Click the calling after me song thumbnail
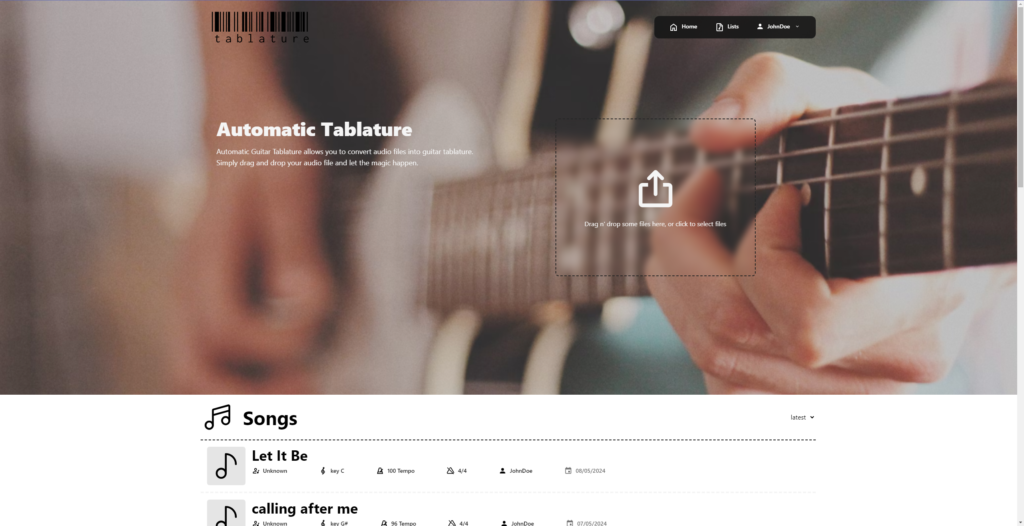The width and height of the screenshot is (1024, 526). point(226,514)
